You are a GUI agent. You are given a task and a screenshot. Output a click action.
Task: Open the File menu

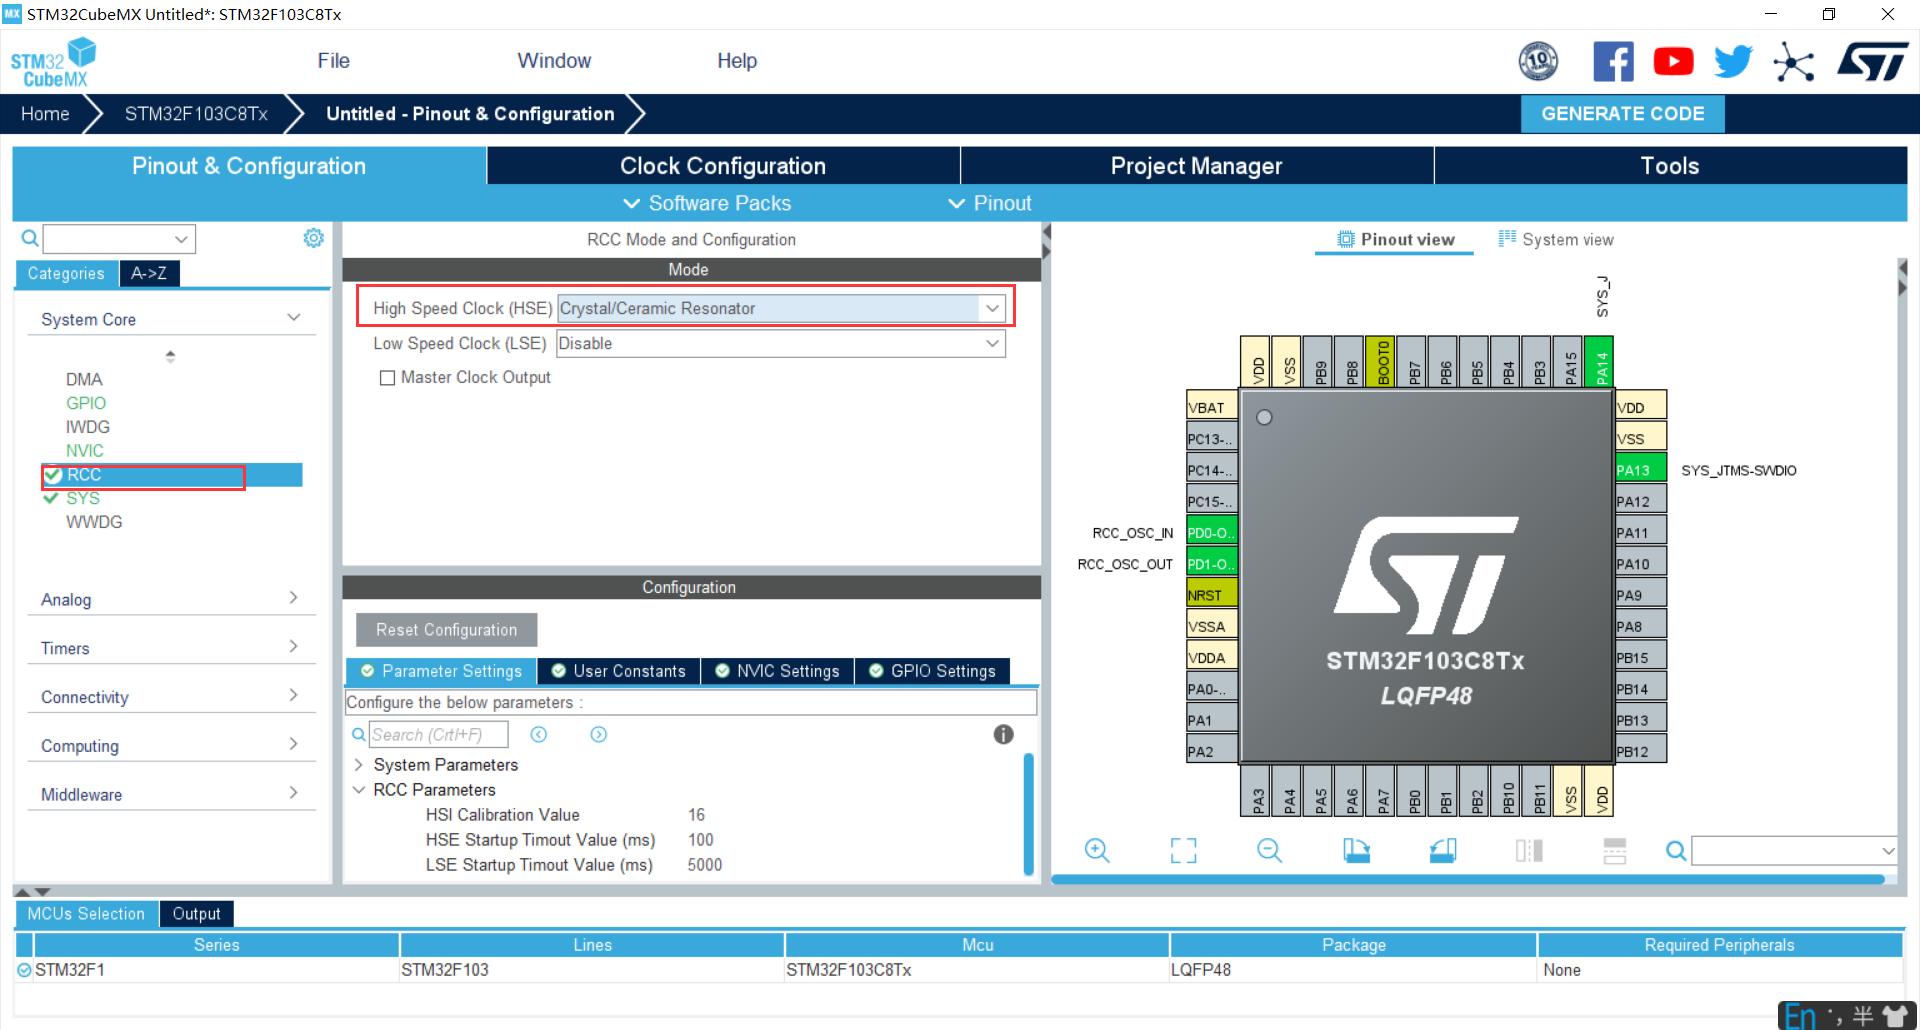coord(333,61)
